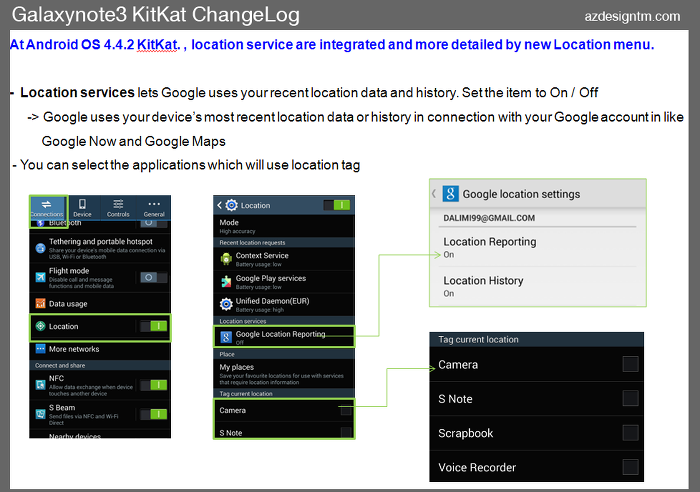
Task: Open the Connections tab
Action: (x=48, y=208)
